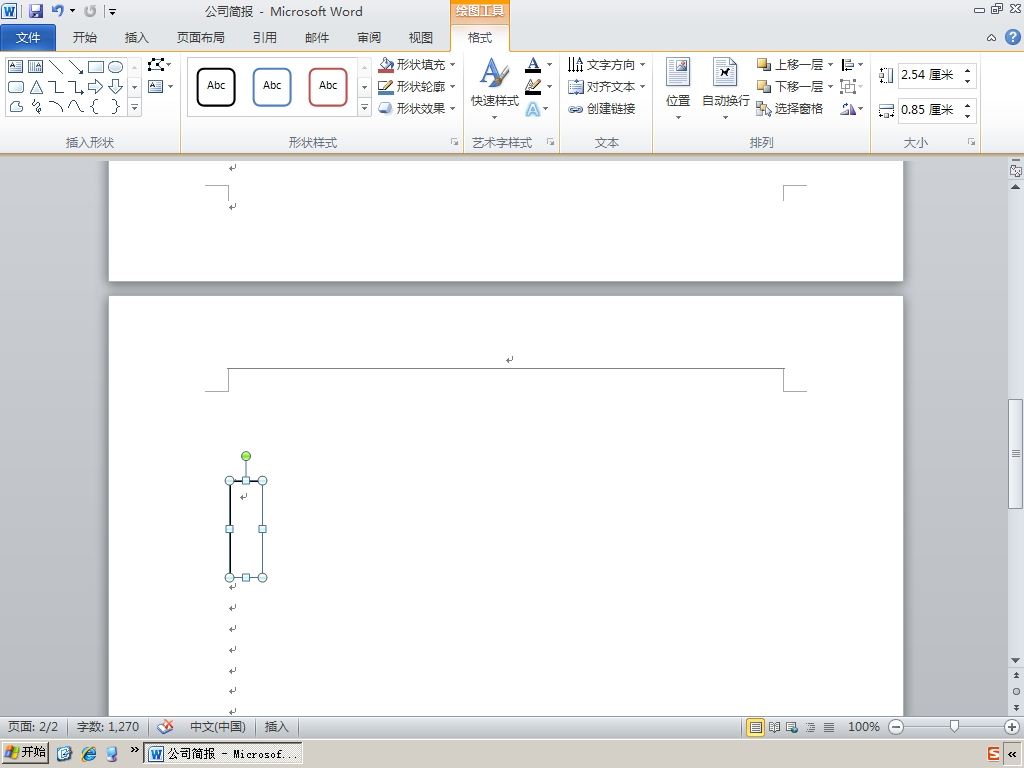
Task: Apply the blue outline Abc style
Action: click(272, 86)
